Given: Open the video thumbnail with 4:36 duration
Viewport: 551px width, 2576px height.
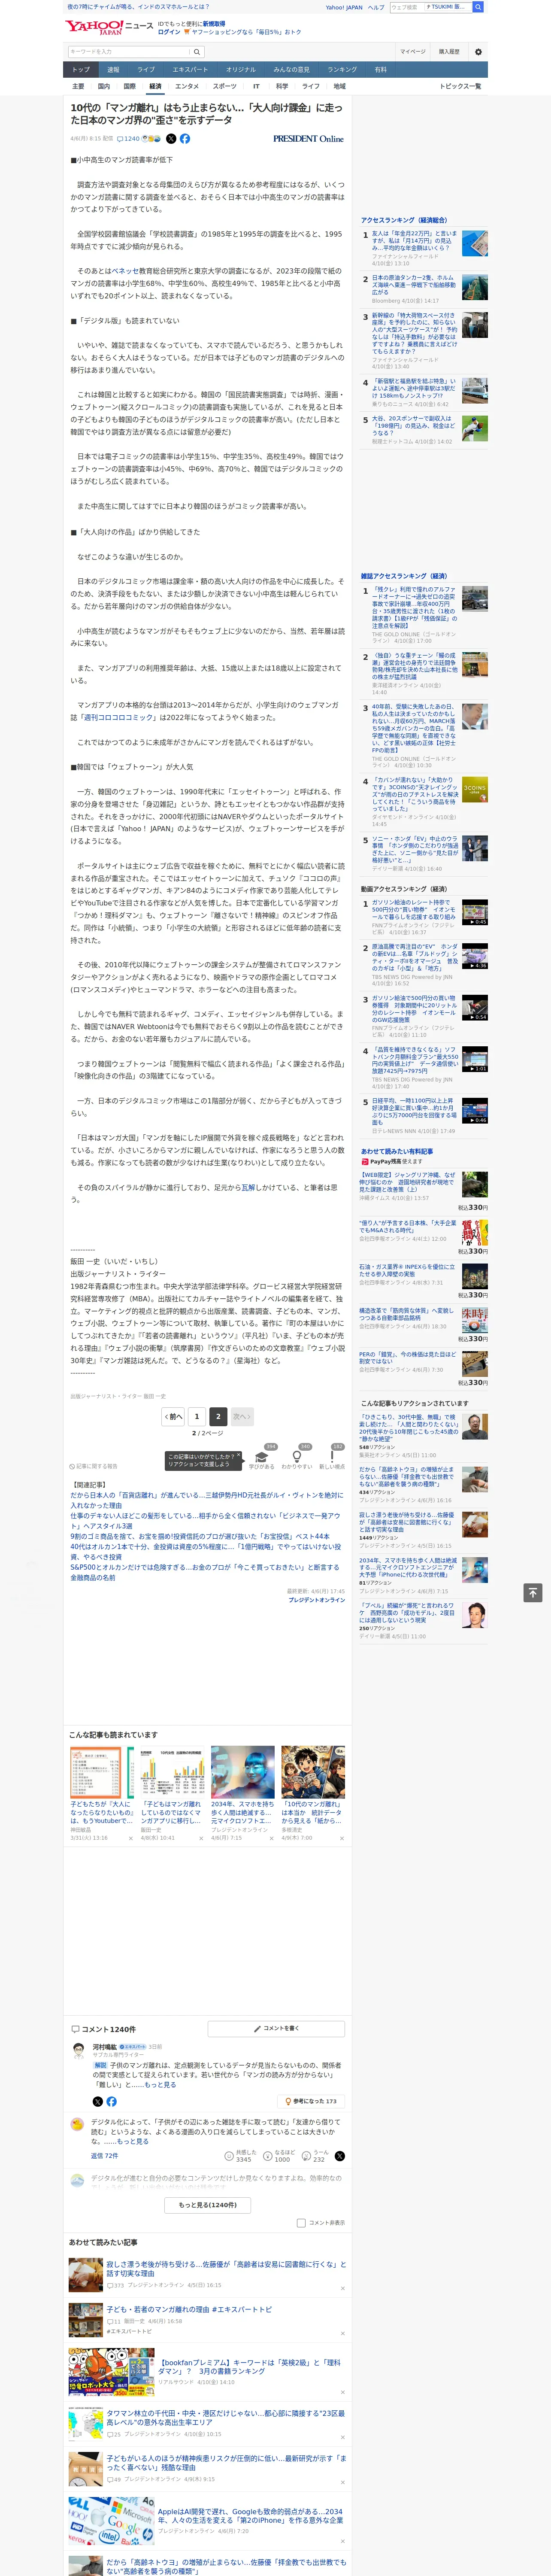Looking at the screenshot, I should tap(475, 956).
